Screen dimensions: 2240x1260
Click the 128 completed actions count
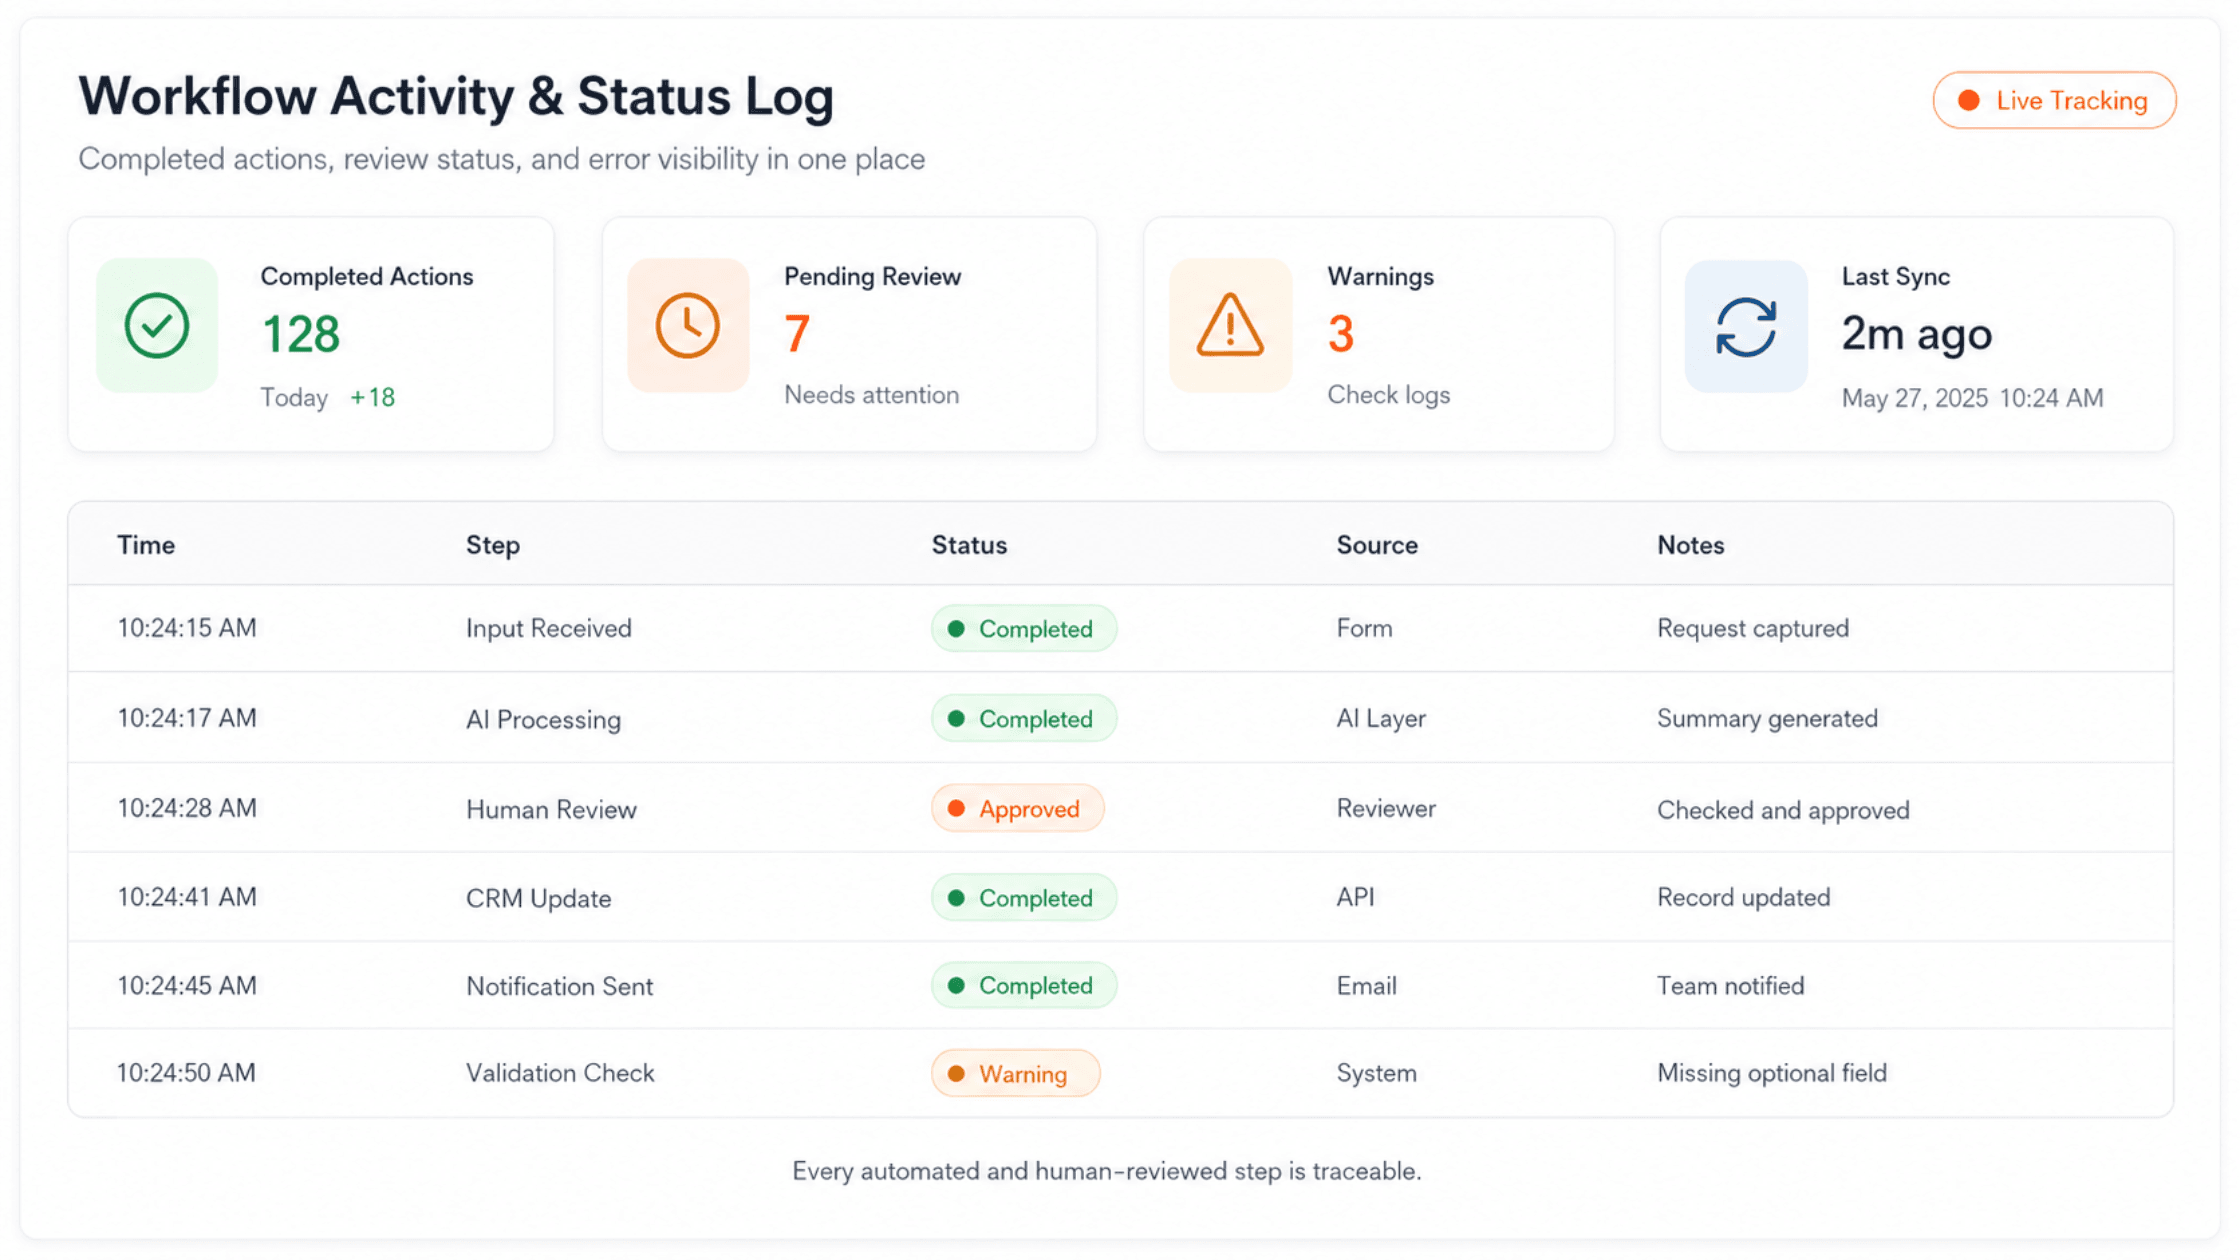point(300,334)
